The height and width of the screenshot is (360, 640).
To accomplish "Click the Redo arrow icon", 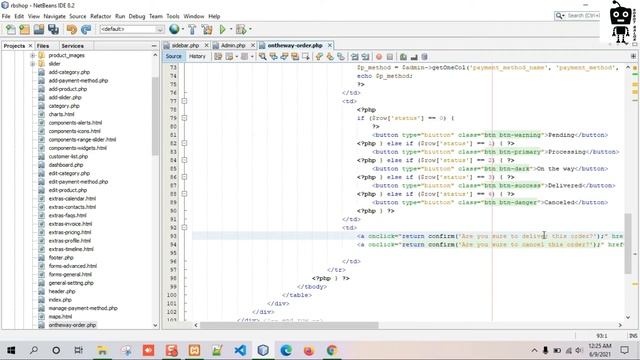I will point(86,29).
